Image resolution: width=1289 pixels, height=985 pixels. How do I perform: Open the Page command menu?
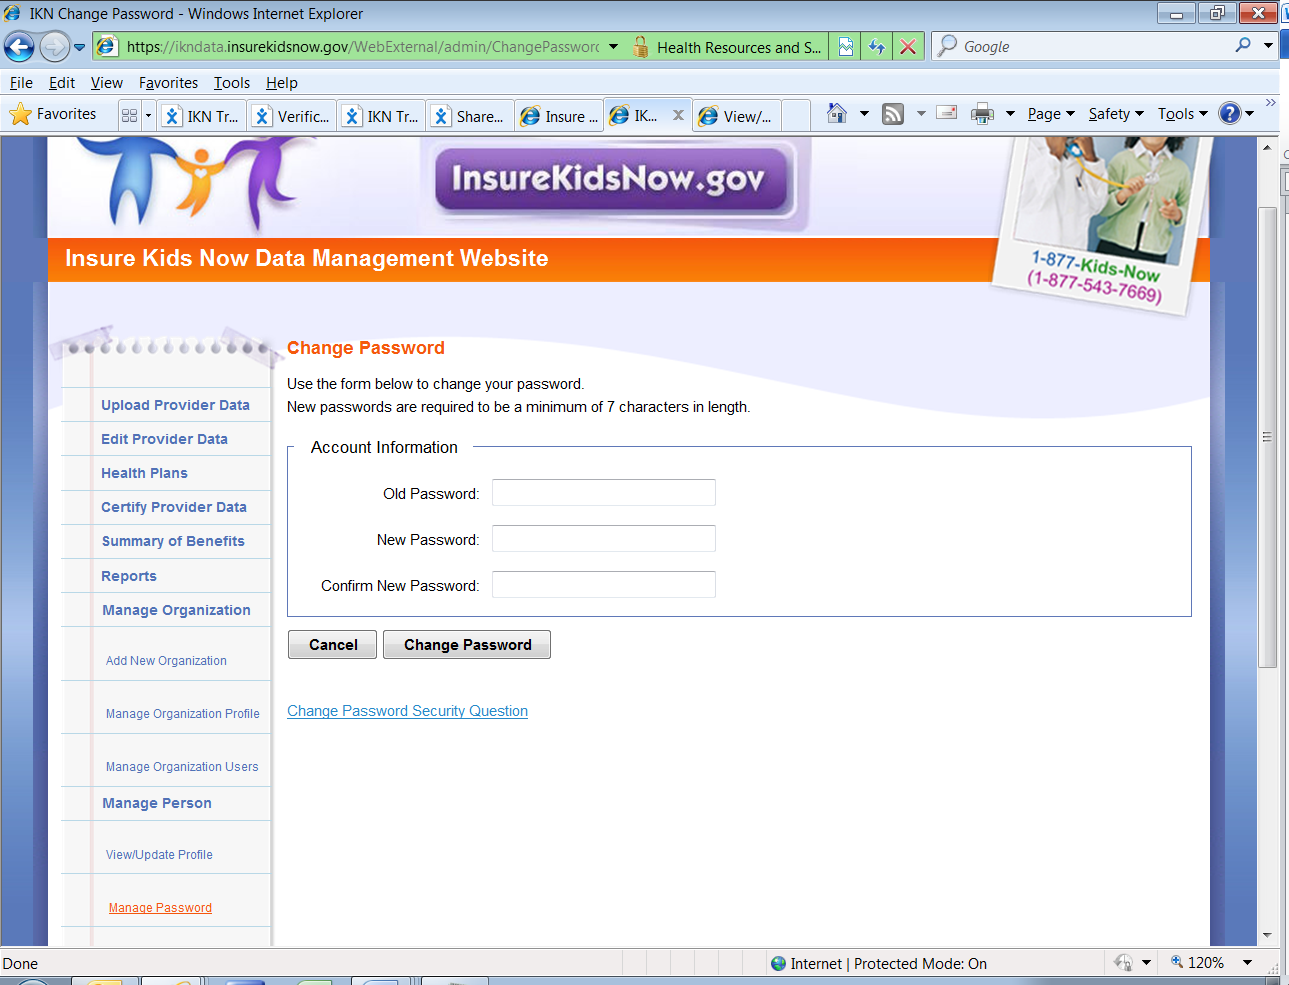coord(1051,114)
